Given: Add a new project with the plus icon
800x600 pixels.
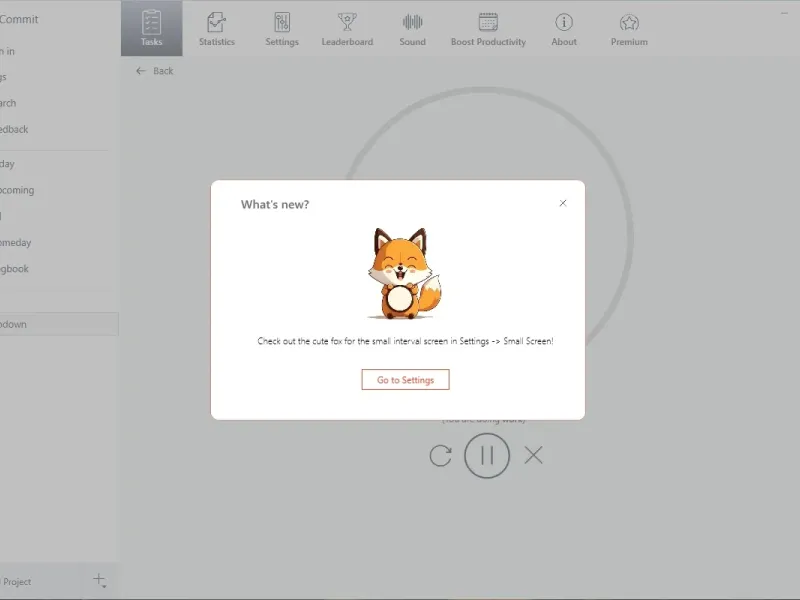Looking at the screenshot, I should click(99, 580).
